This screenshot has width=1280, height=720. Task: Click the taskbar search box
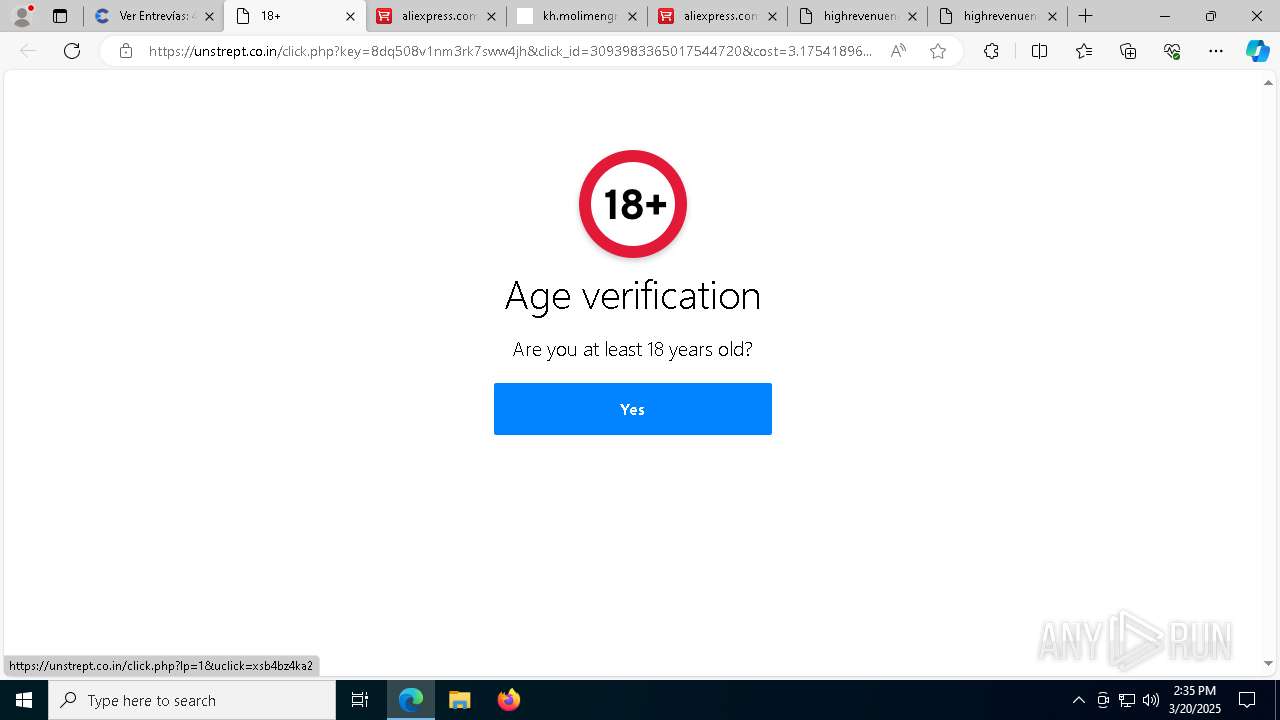(x=192, y=700)
